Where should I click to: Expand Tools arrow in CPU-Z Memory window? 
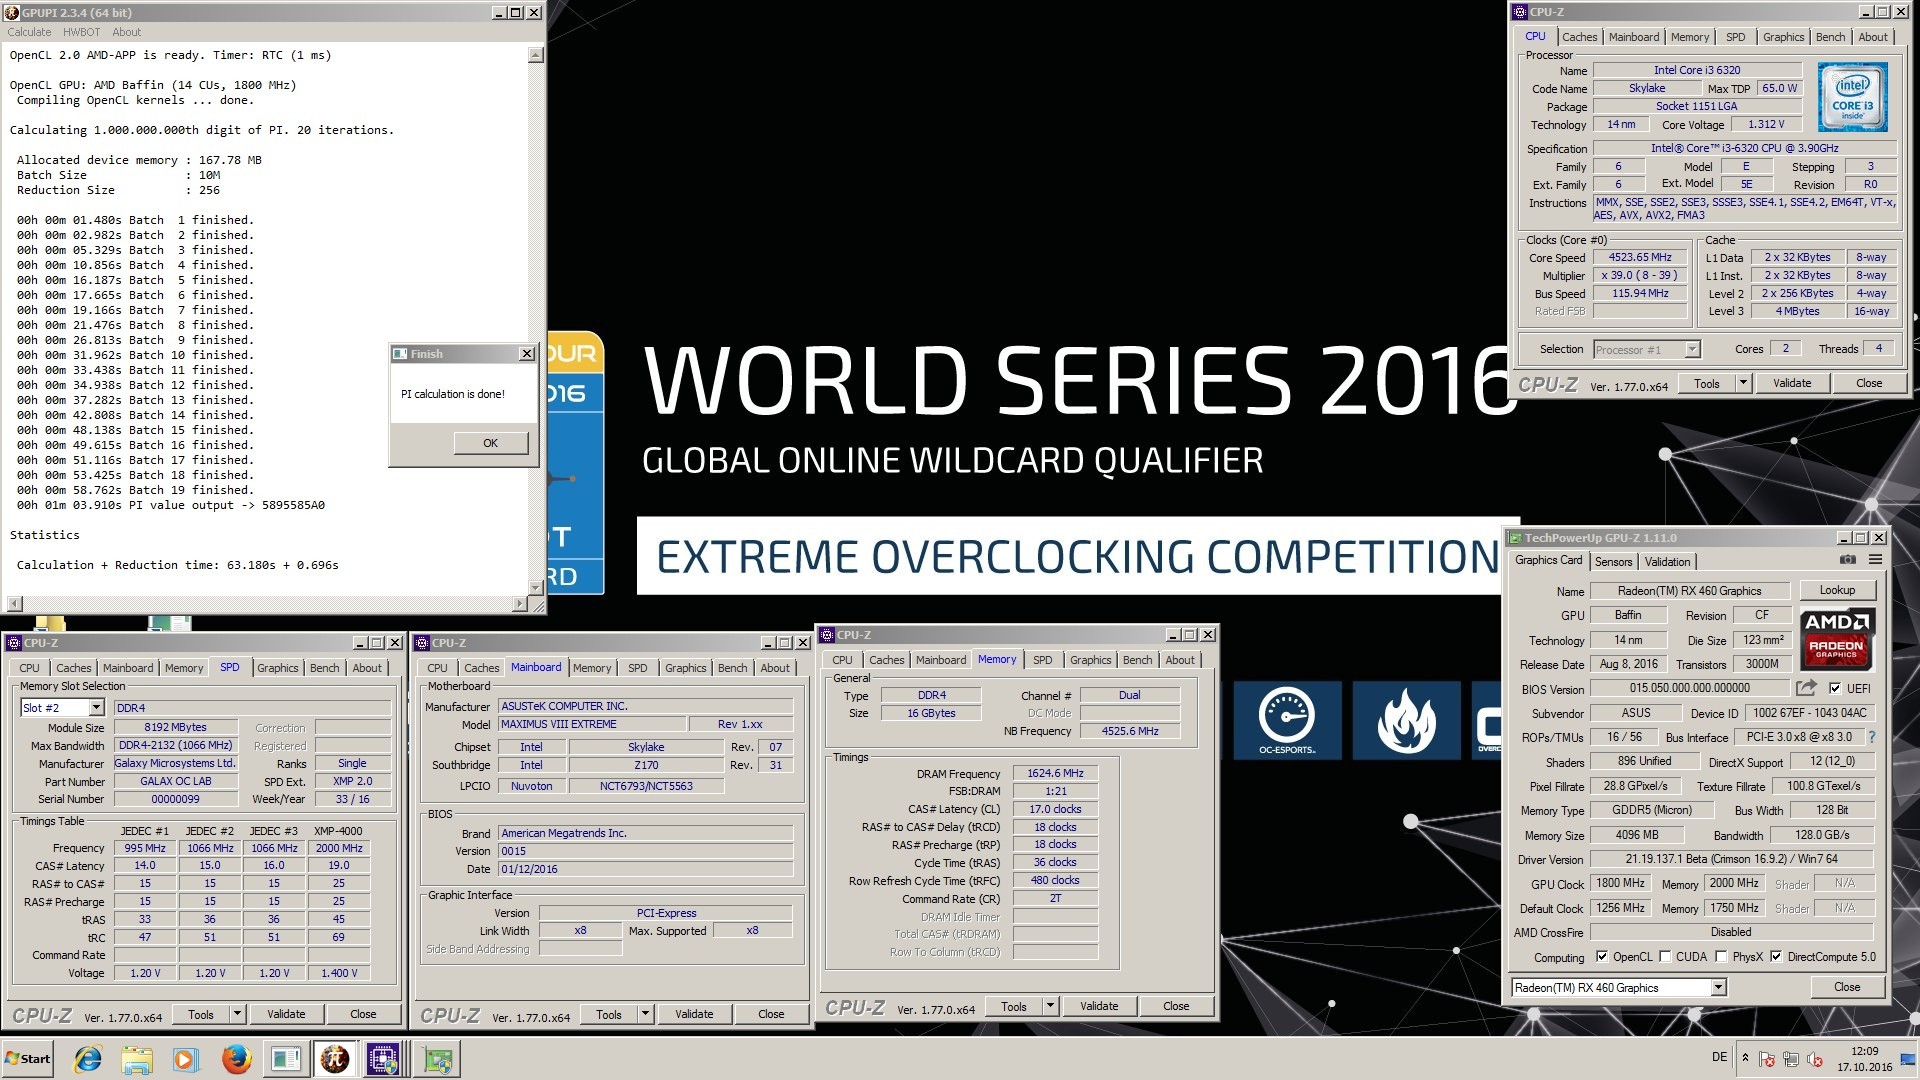(1050, 1006)
